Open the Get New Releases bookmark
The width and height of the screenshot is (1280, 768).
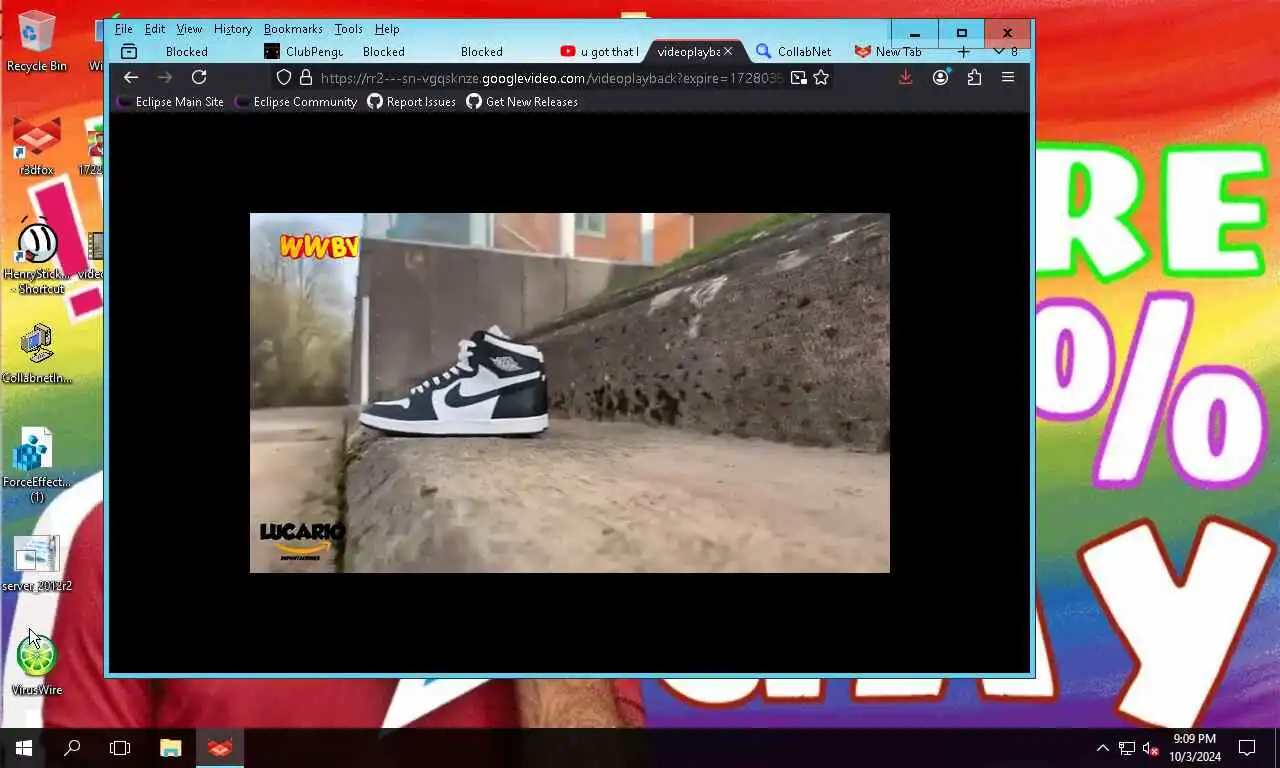coord(522,102)
